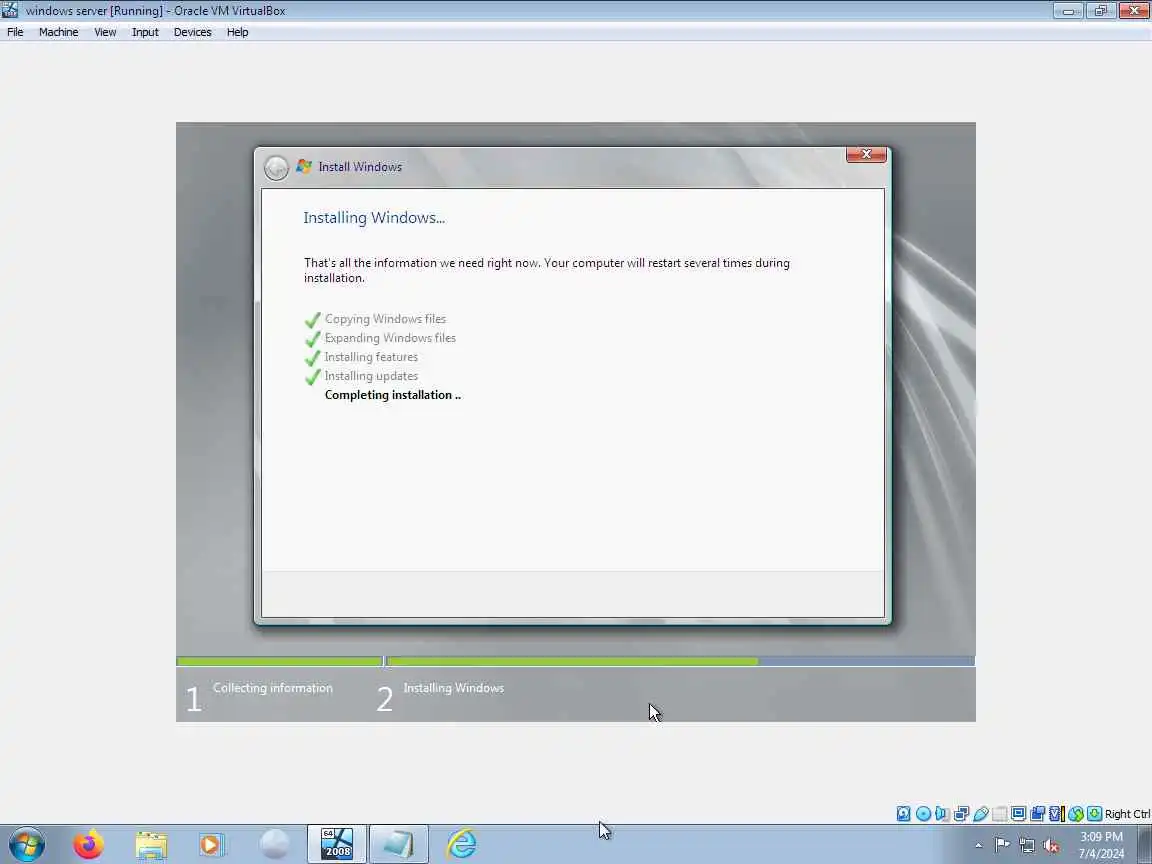Click the network adapters status icon

[961, 813]
